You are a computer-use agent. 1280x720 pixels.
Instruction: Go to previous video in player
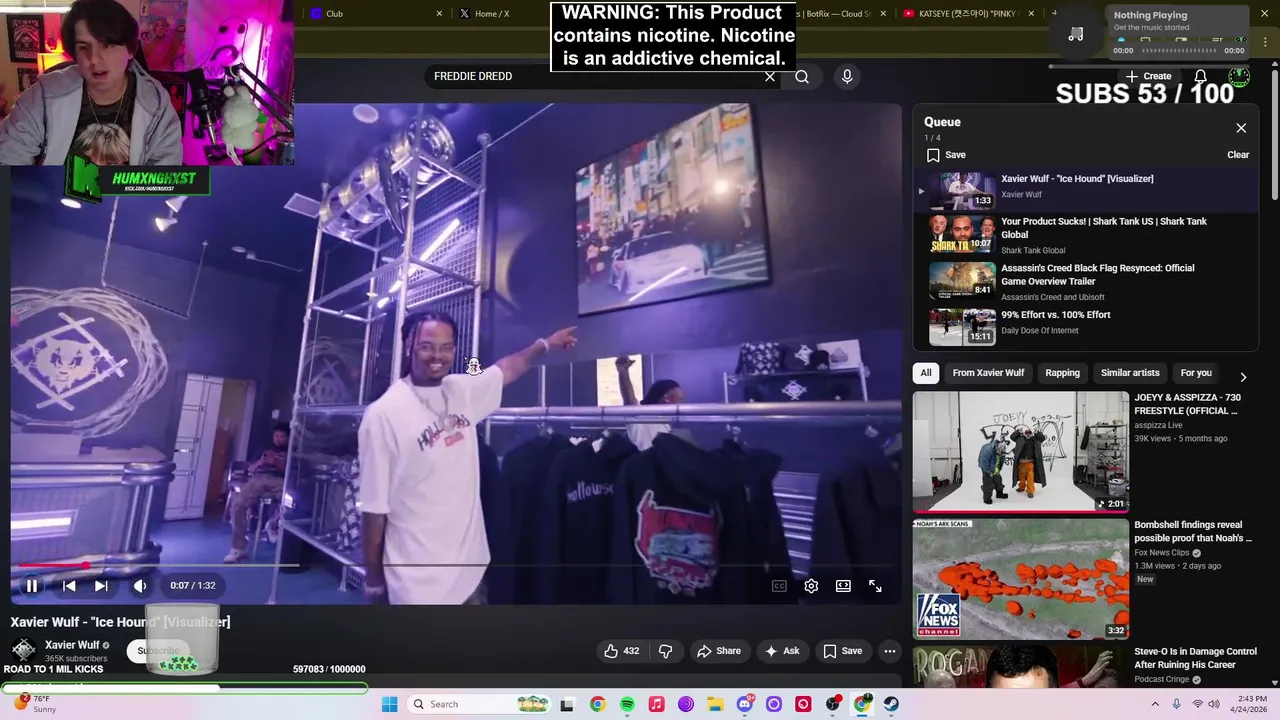point(69,586)
